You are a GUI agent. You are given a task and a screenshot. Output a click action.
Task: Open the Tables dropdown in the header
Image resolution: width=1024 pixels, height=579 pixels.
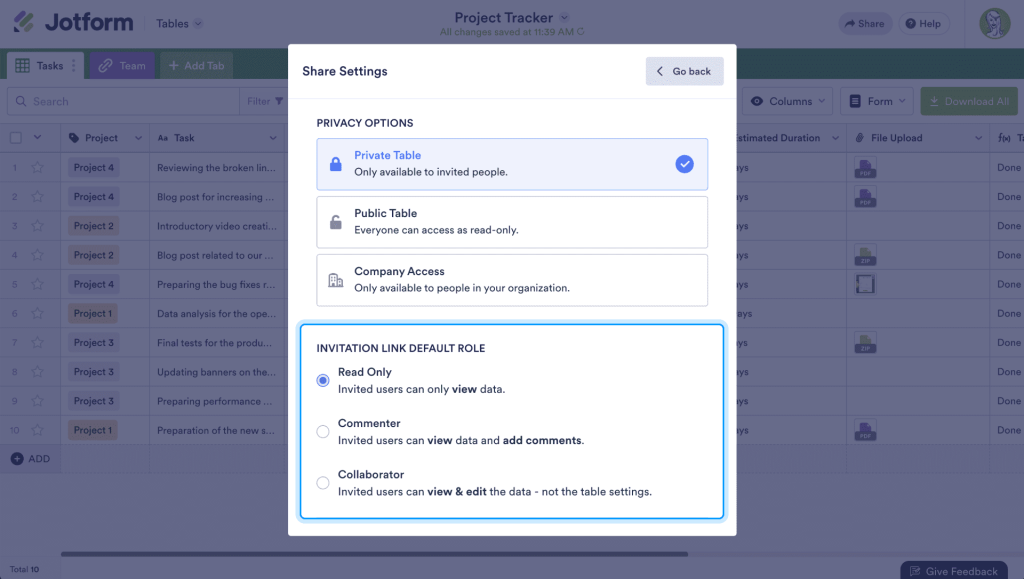click(176, 23)
